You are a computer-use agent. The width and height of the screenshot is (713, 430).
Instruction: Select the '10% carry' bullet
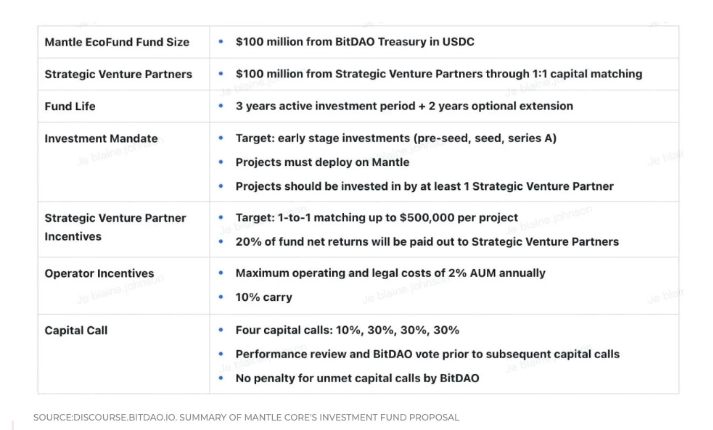pyautogui.click(x=264, y=297)
